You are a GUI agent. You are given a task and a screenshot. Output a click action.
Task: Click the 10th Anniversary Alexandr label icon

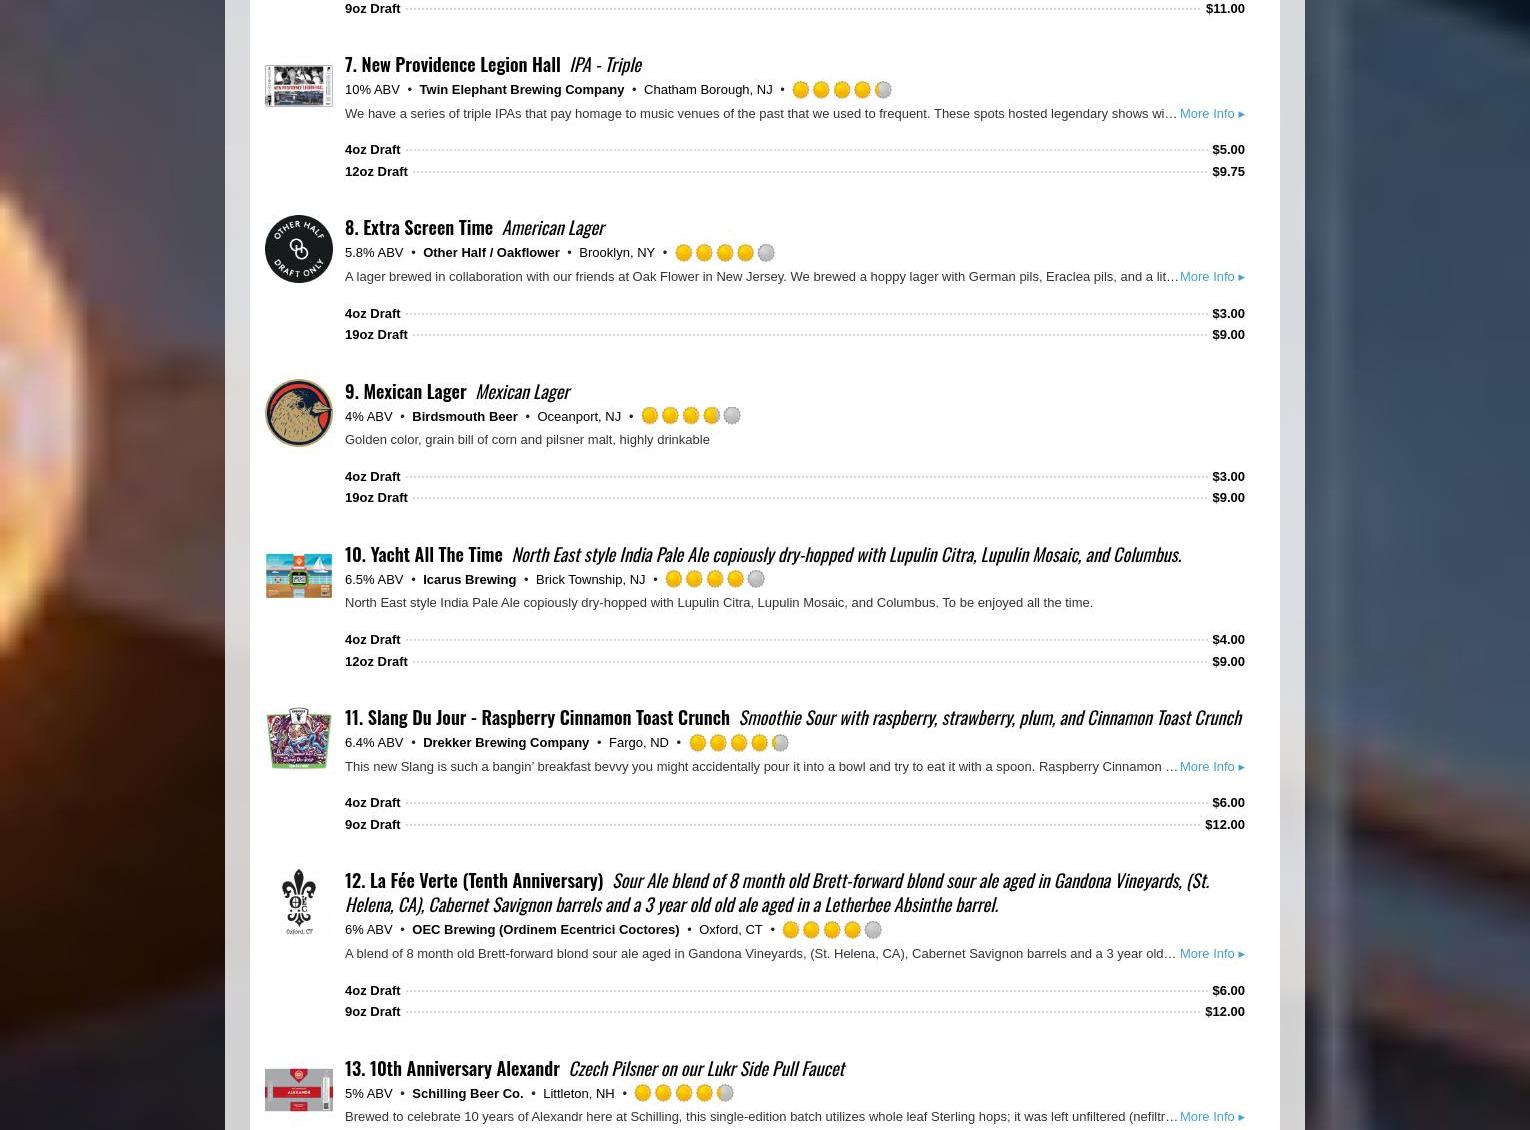coord(298,1089)
